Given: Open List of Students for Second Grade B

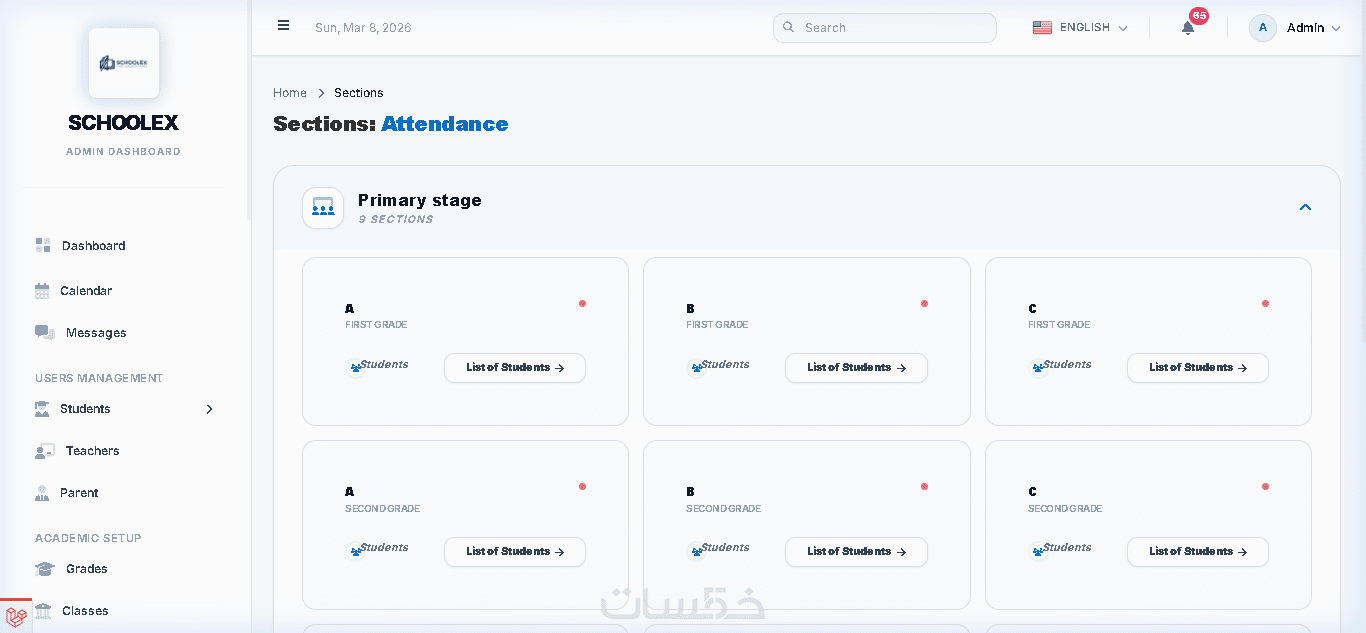Looking at the screenshot, I should pyautogui.click(x=856, y=552).
